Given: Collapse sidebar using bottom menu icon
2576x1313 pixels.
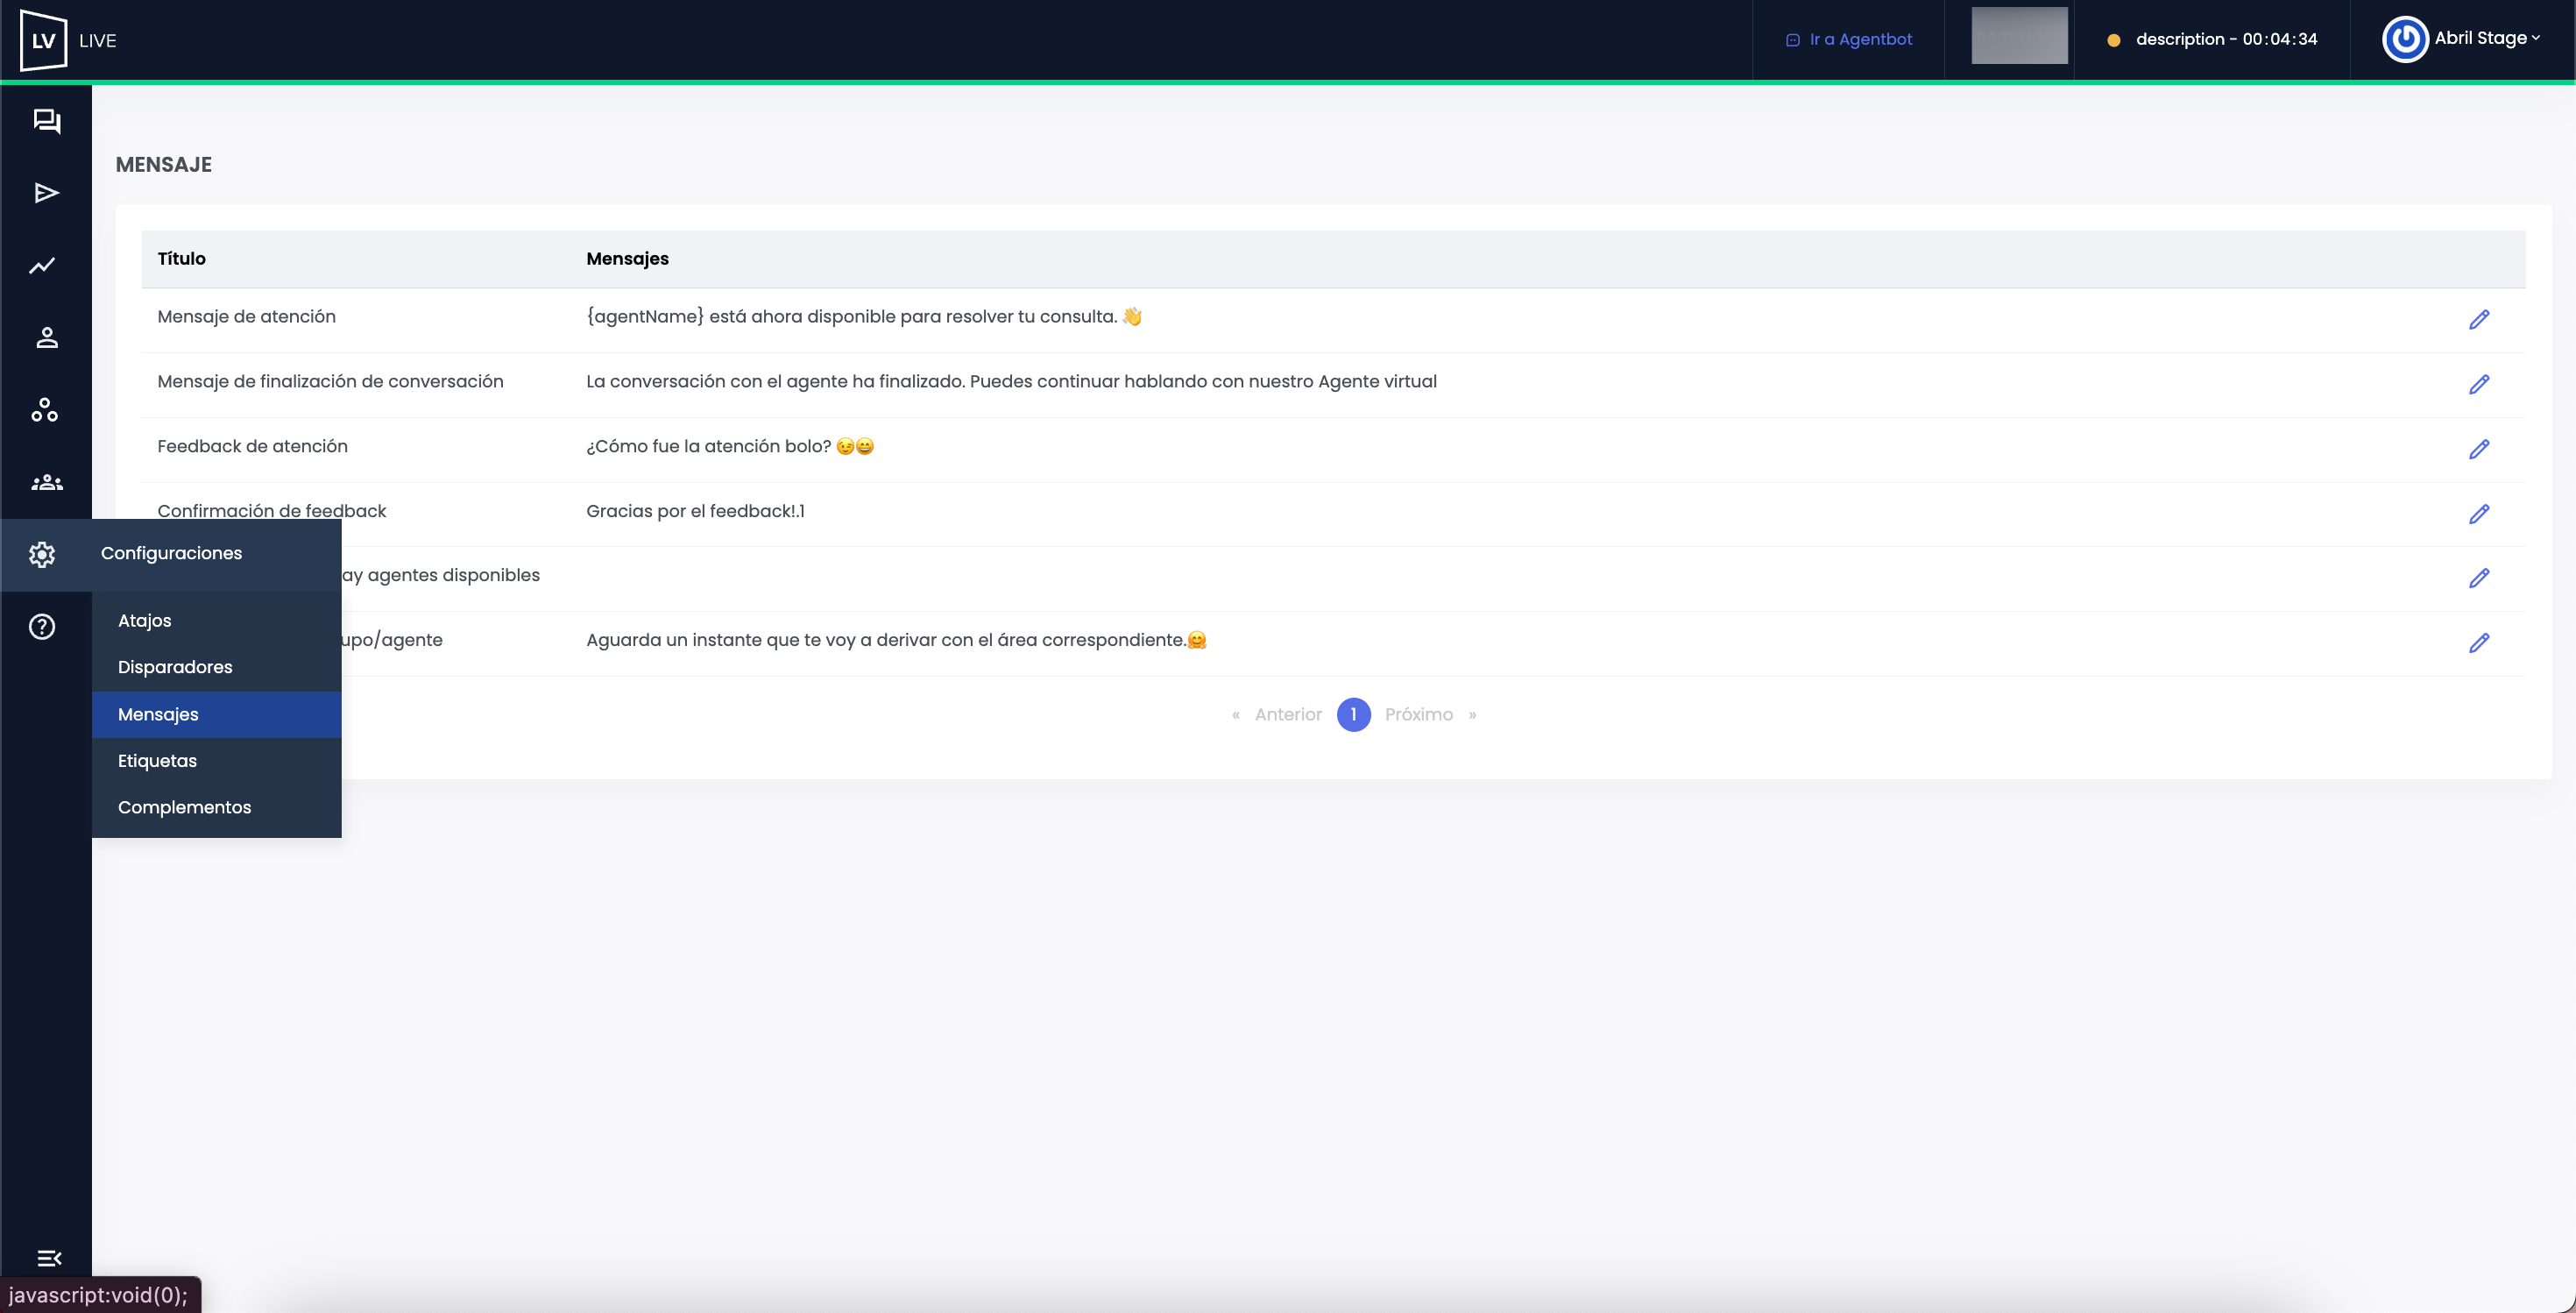Looking at the screenshot, I should (x=48, y=1258).
